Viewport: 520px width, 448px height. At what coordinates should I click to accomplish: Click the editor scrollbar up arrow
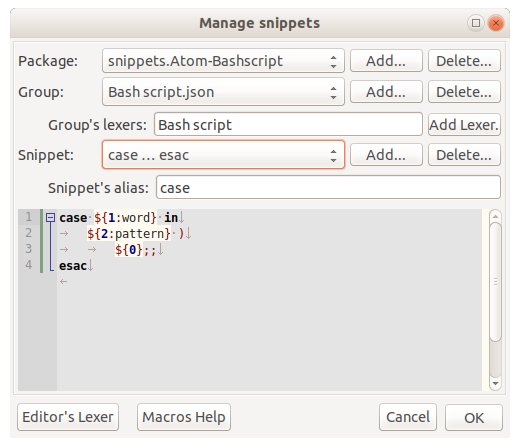[495, 216]
